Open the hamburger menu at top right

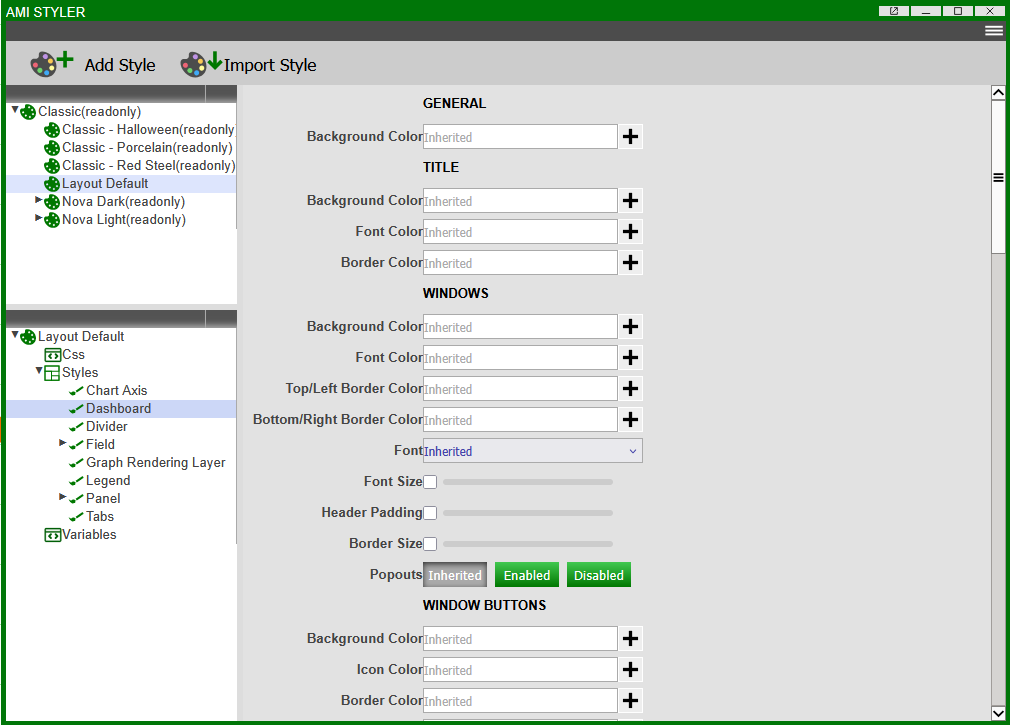coord(993,31)
